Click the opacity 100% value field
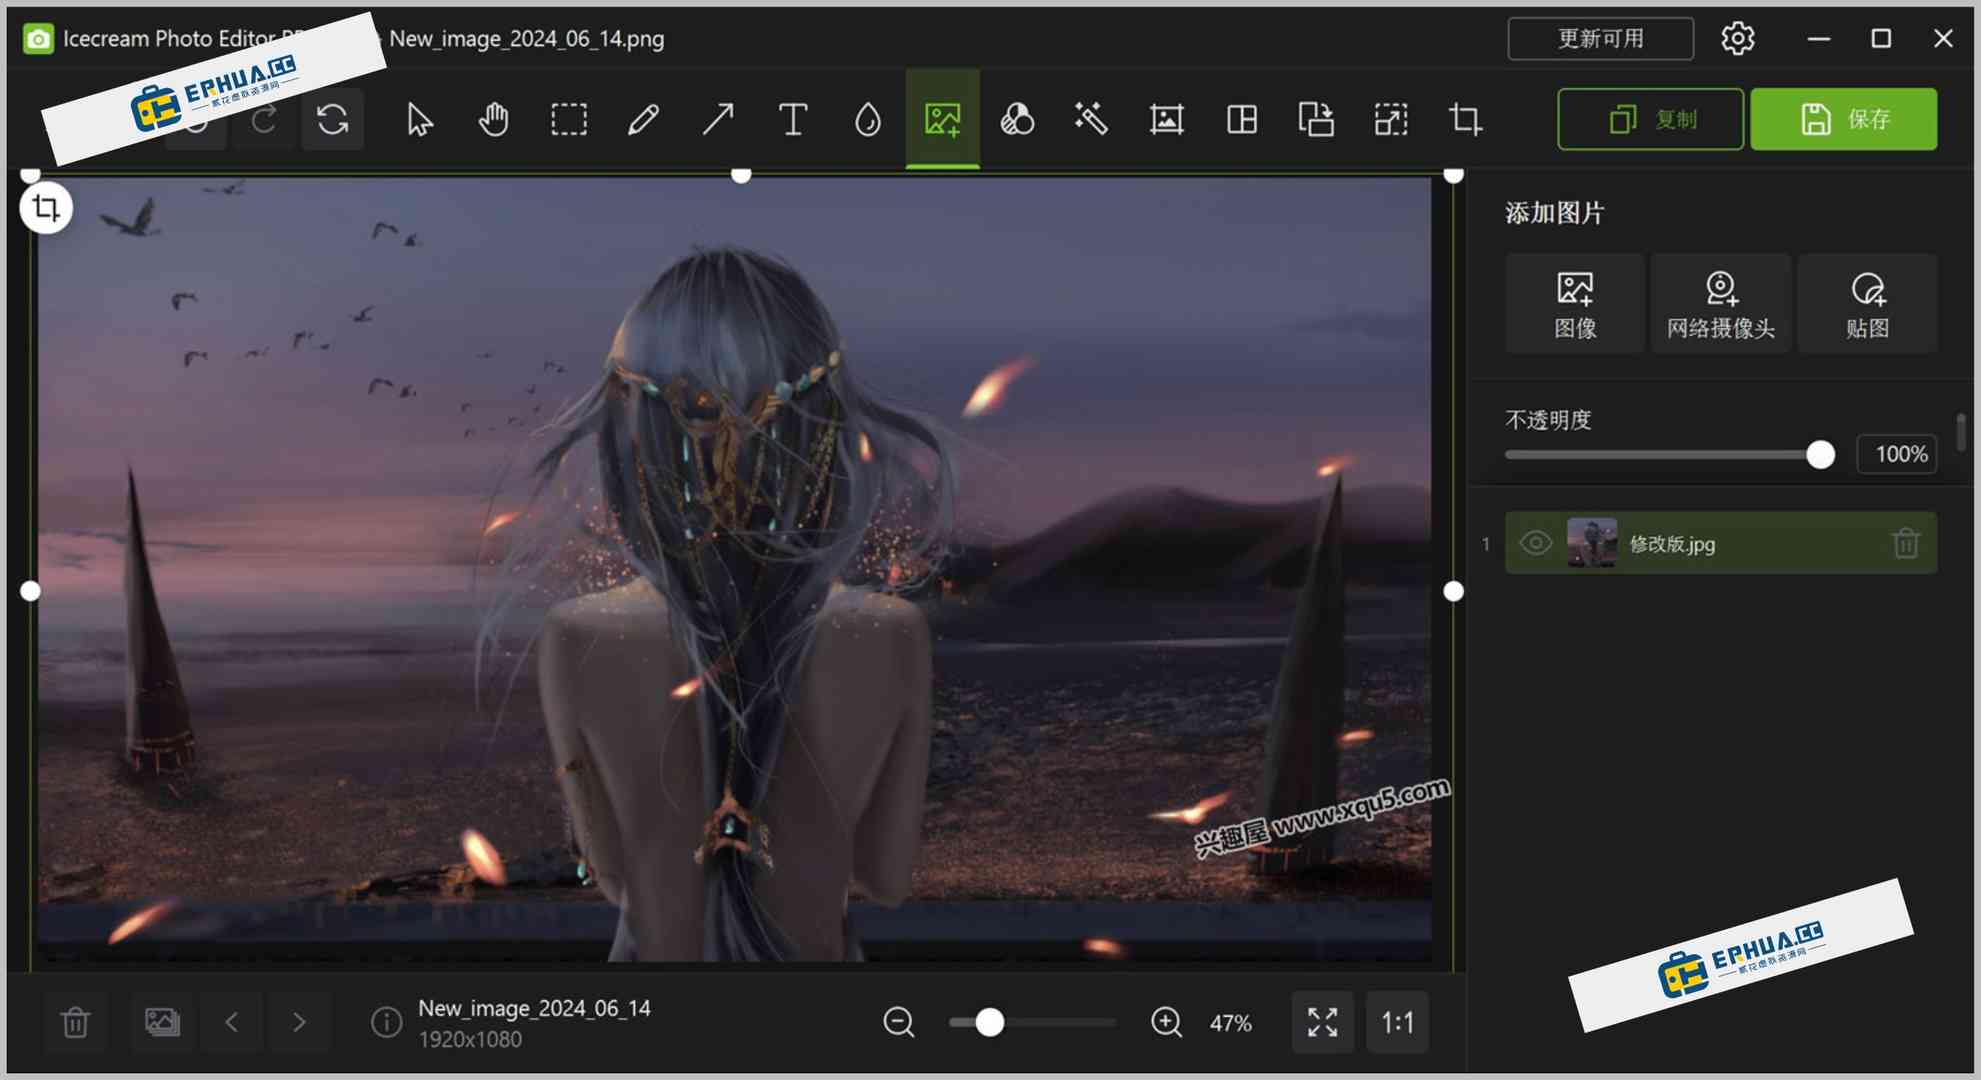Screen dimensions: 1981x1080 coord(1897,455)
